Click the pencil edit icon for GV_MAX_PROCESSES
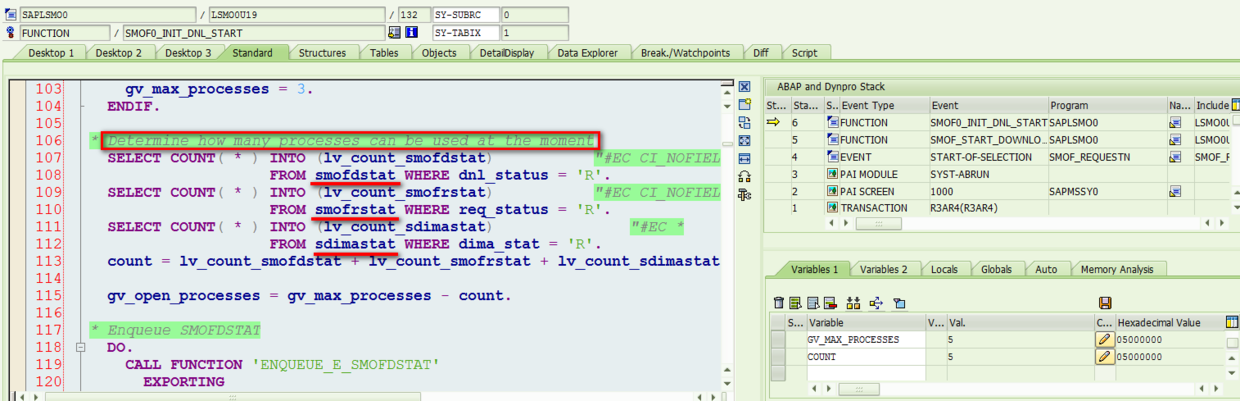This screenshot has height=401, width=1240. [x=1104, y=340]
